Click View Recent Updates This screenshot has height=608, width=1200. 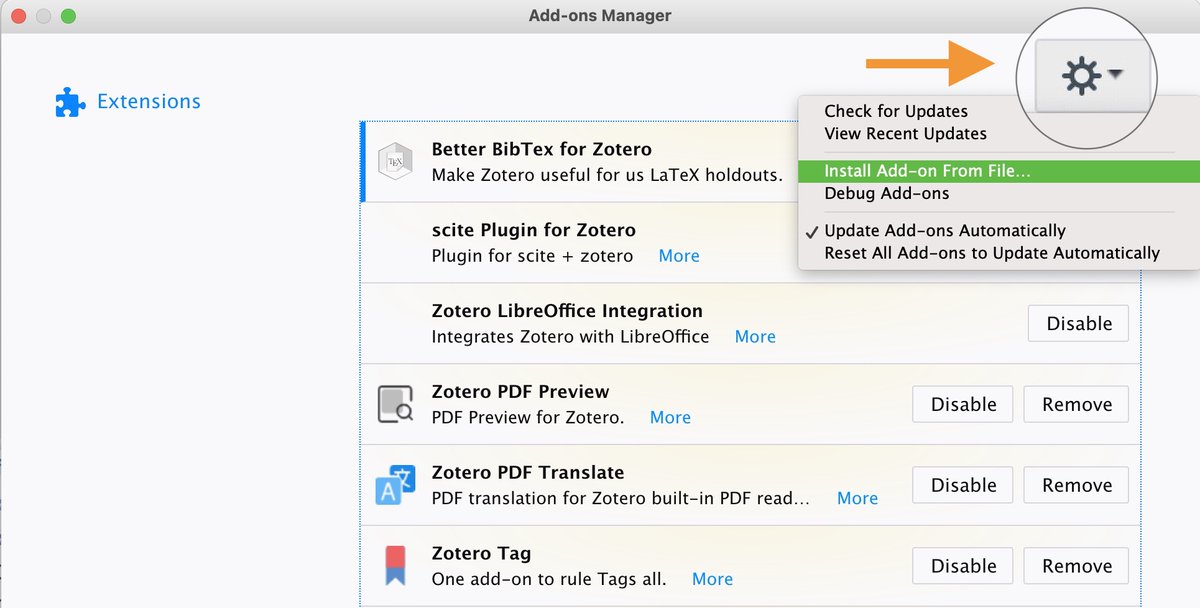[906, 133]
